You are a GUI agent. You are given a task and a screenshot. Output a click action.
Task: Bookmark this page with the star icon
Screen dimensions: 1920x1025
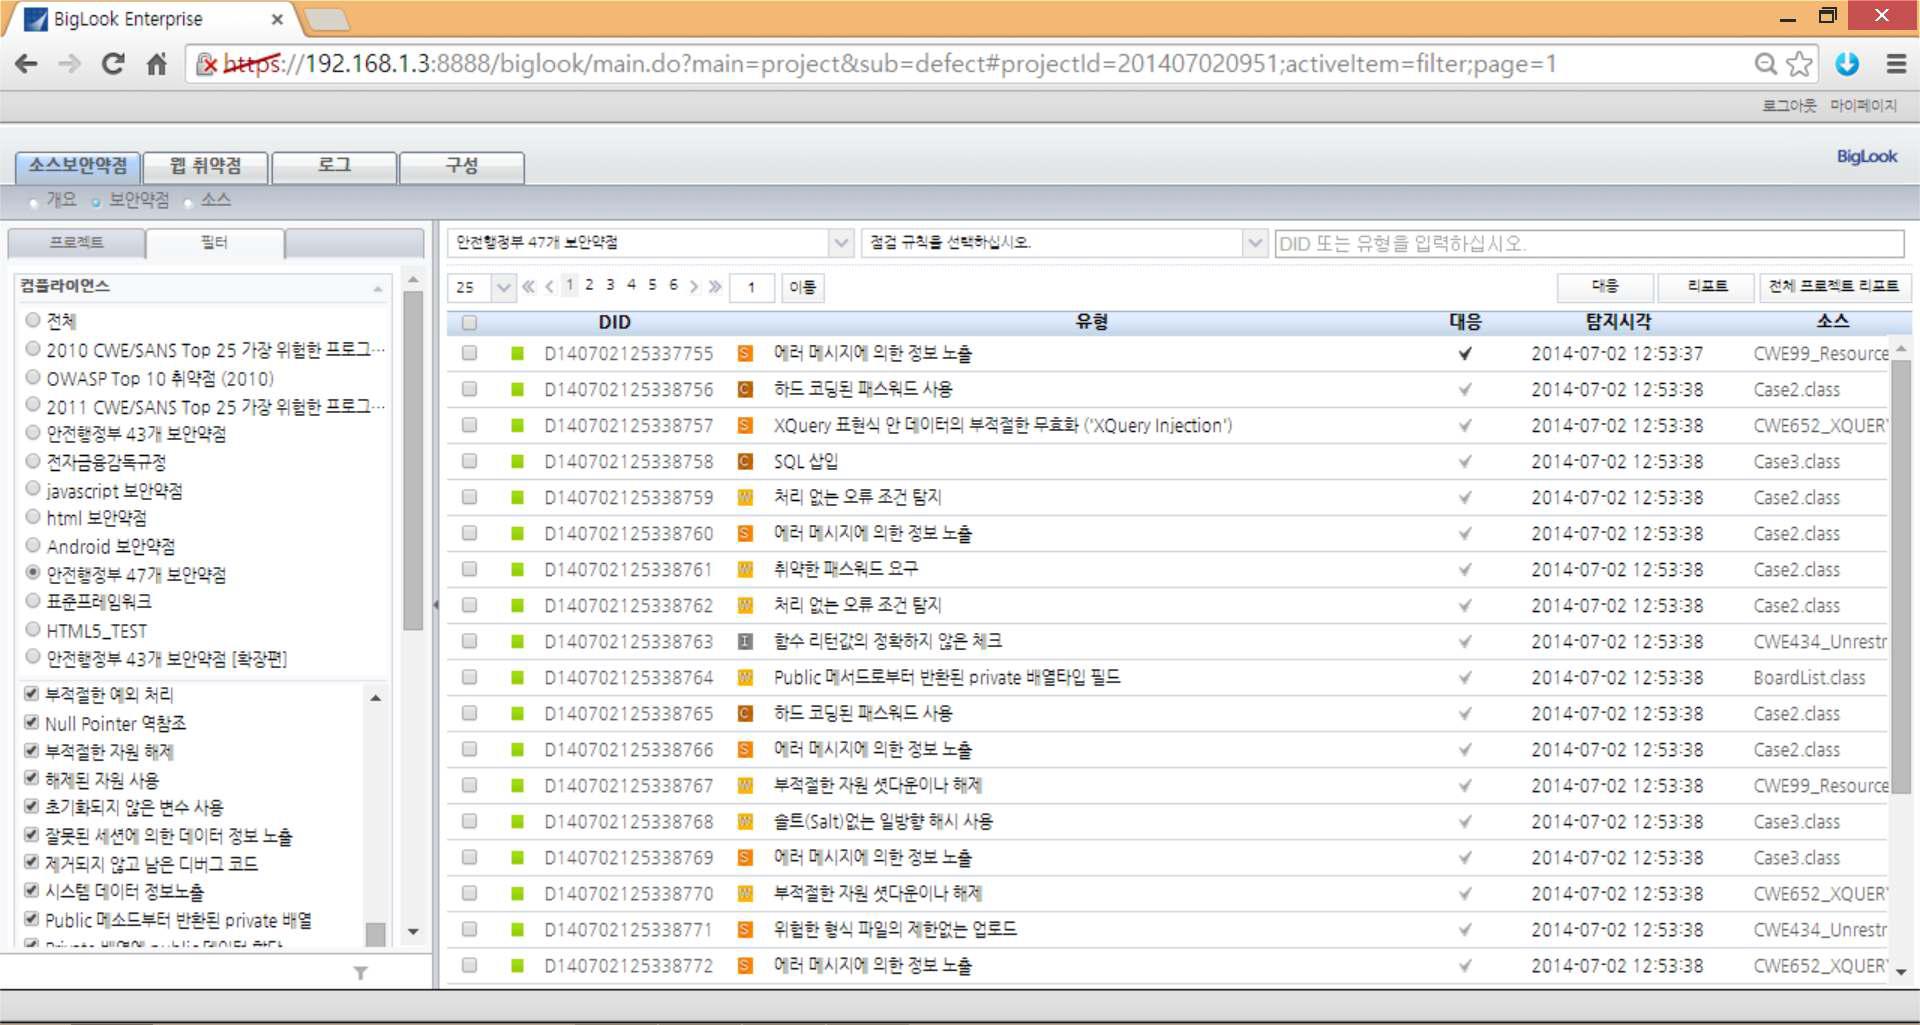(1799, 64)
